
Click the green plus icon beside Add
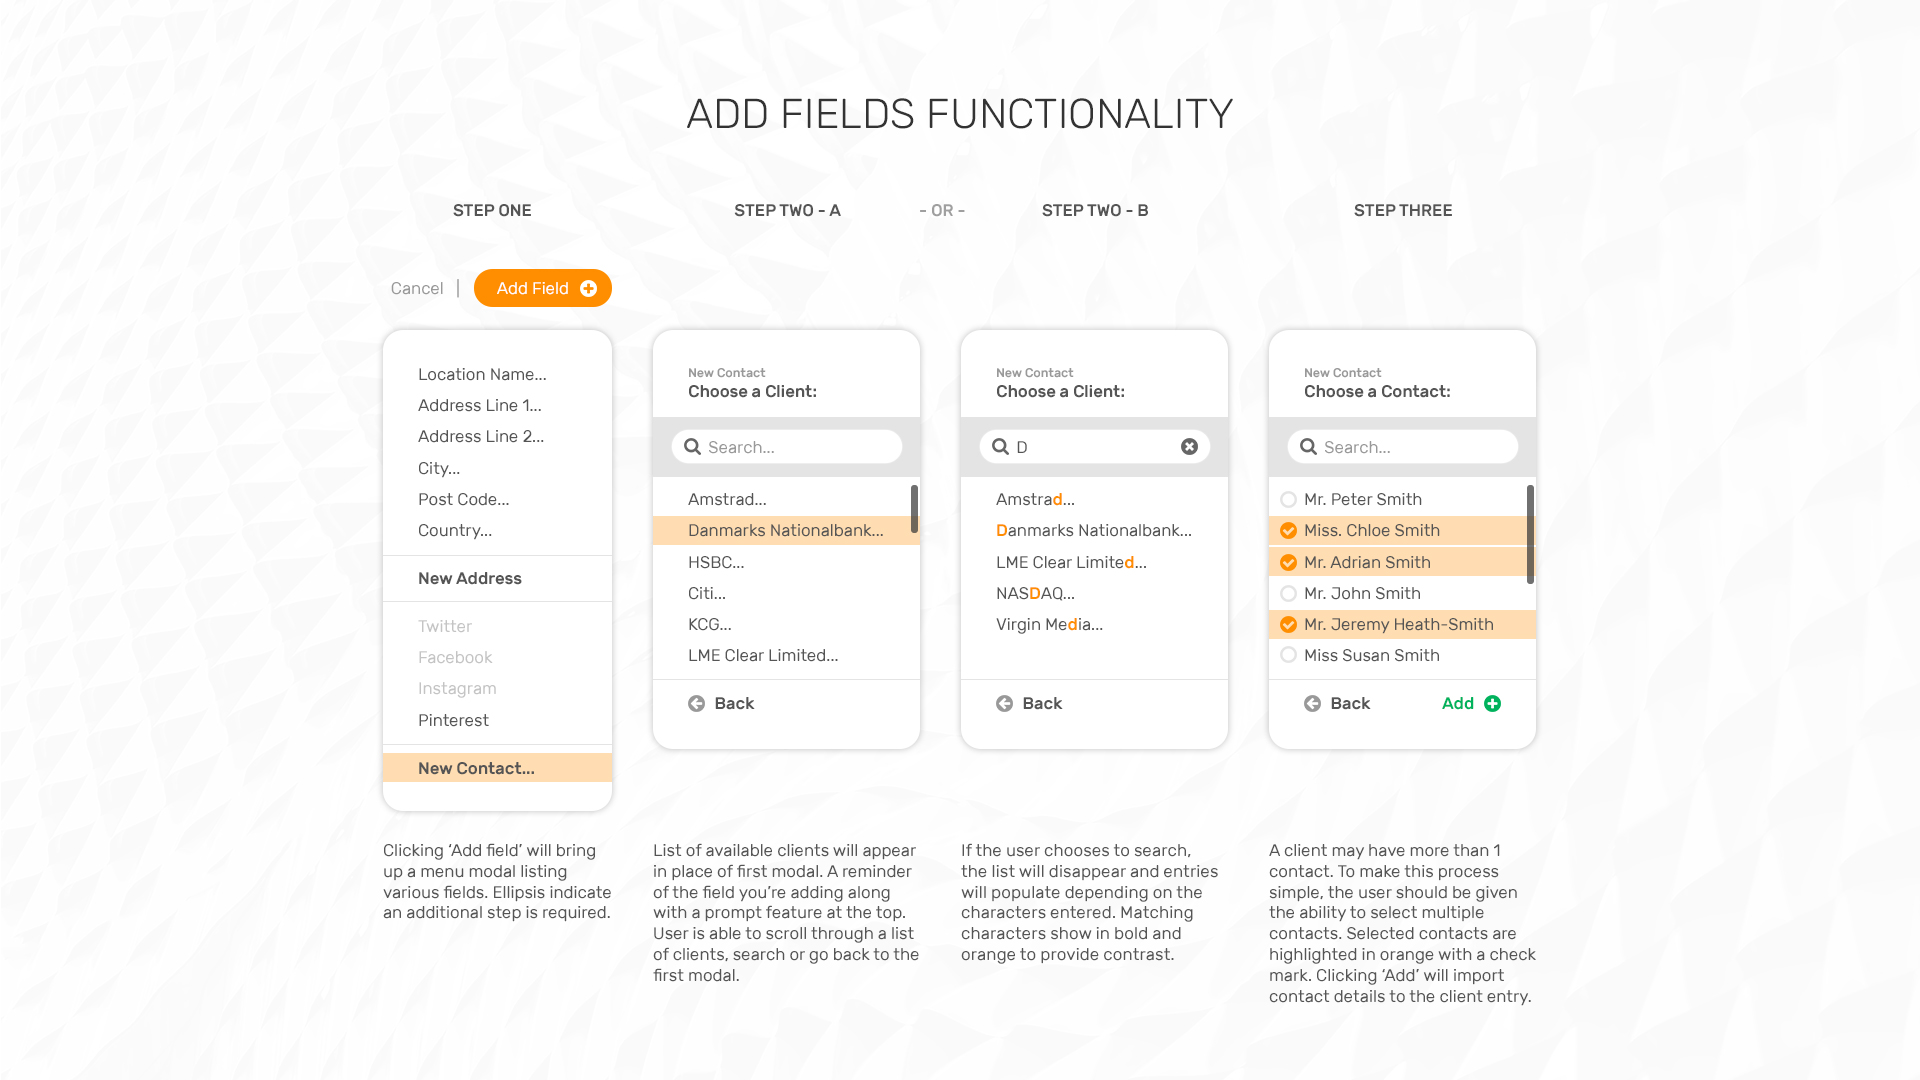[1492, 704]
